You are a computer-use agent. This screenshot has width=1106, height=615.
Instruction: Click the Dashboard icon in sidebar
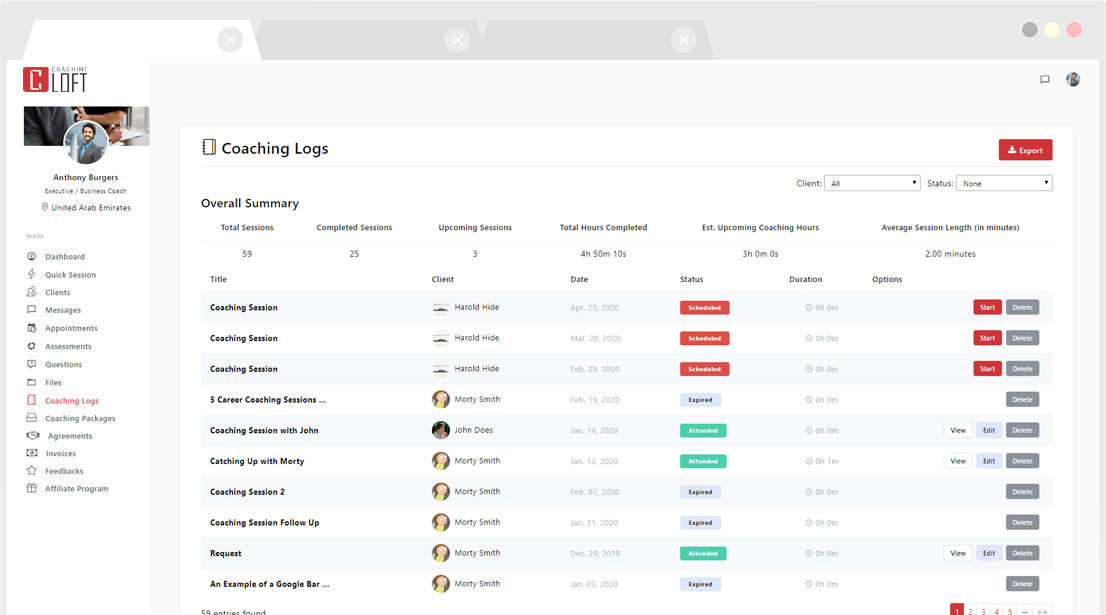coord(32,257)
